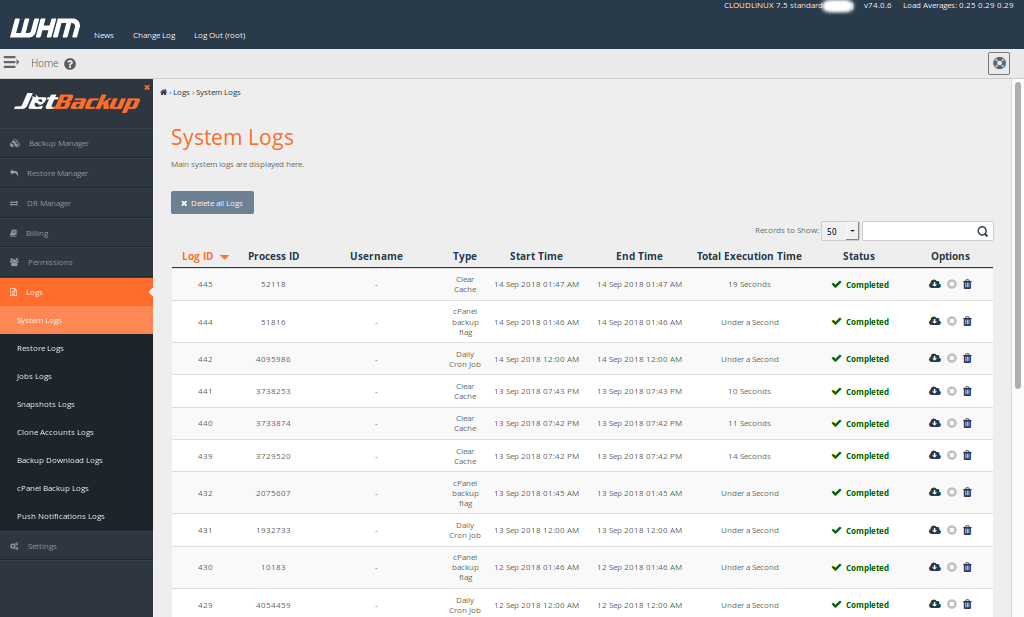The image size is (1024, 617).
Task: Sort by Type column header
Action: [x=465, y=257]
